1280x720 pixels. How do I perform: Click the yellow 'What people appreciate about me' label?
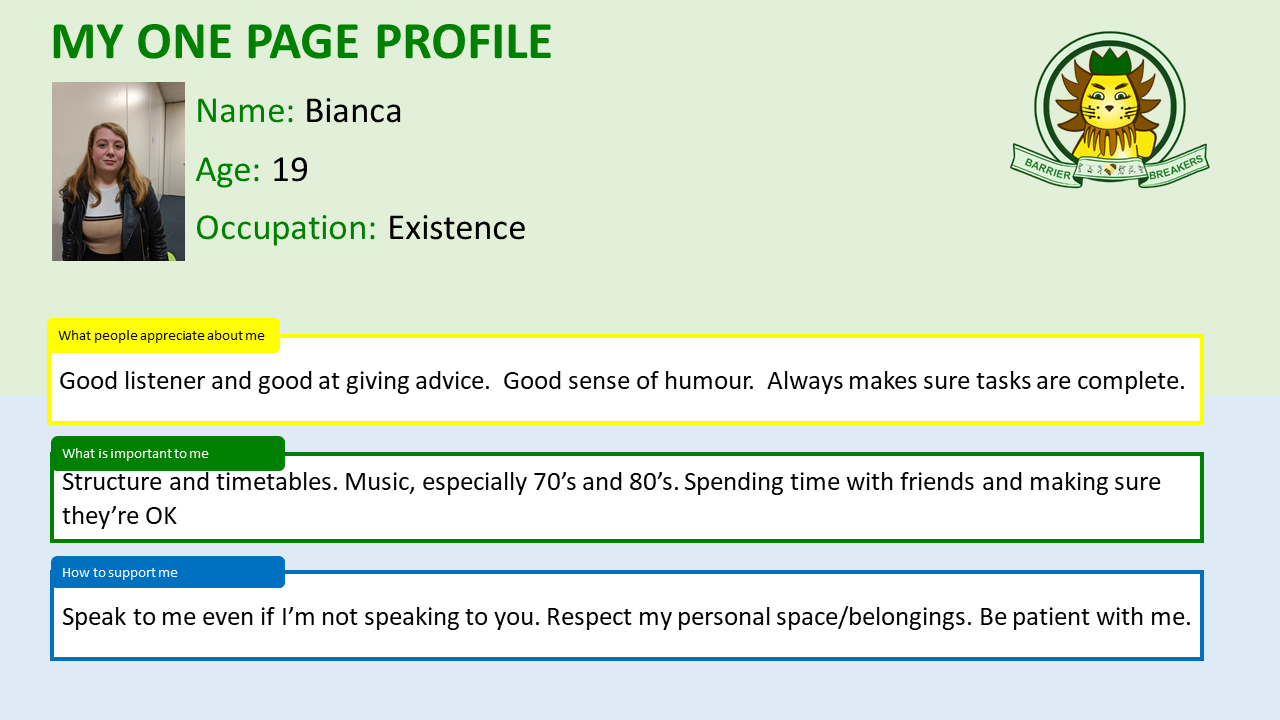(x=163, y=335)
